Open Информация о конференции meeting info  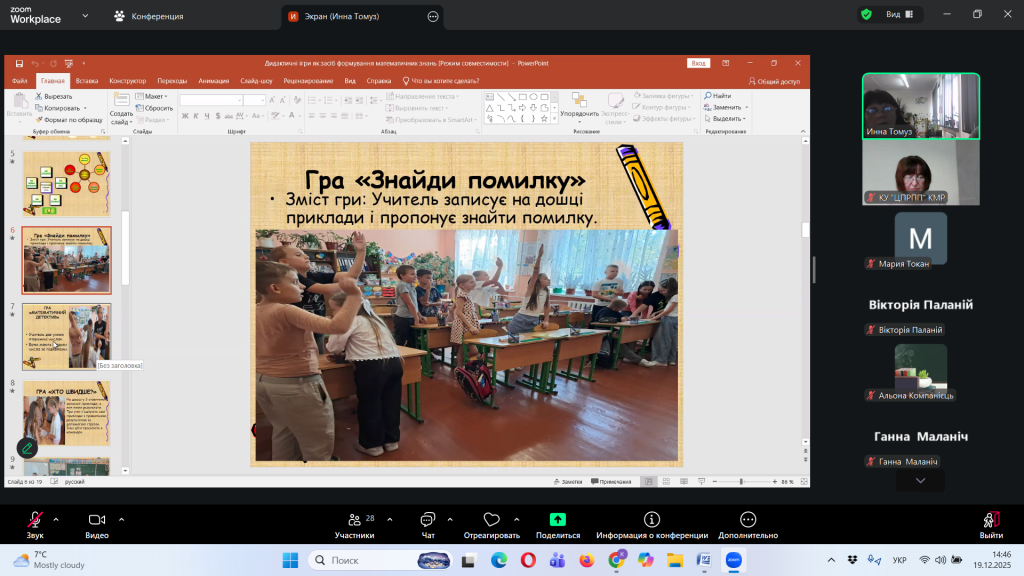click(652, 521)
